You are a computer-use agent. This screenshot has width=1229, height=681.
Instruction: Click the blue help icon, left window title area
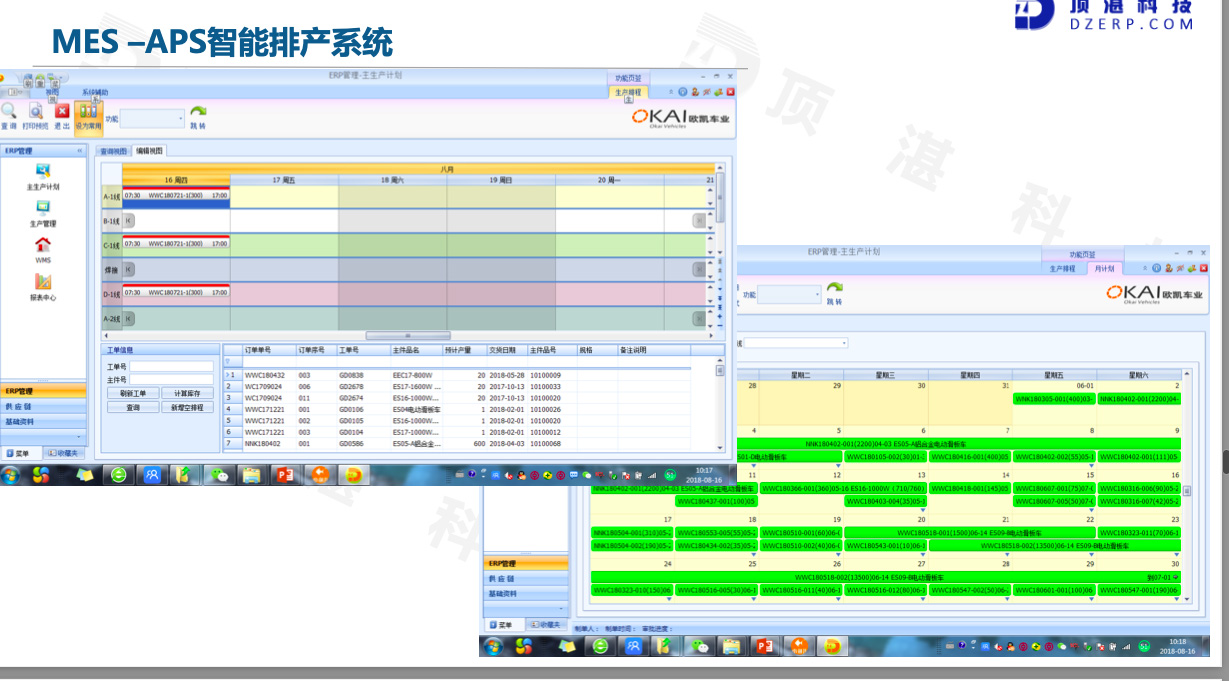point(682,91)
